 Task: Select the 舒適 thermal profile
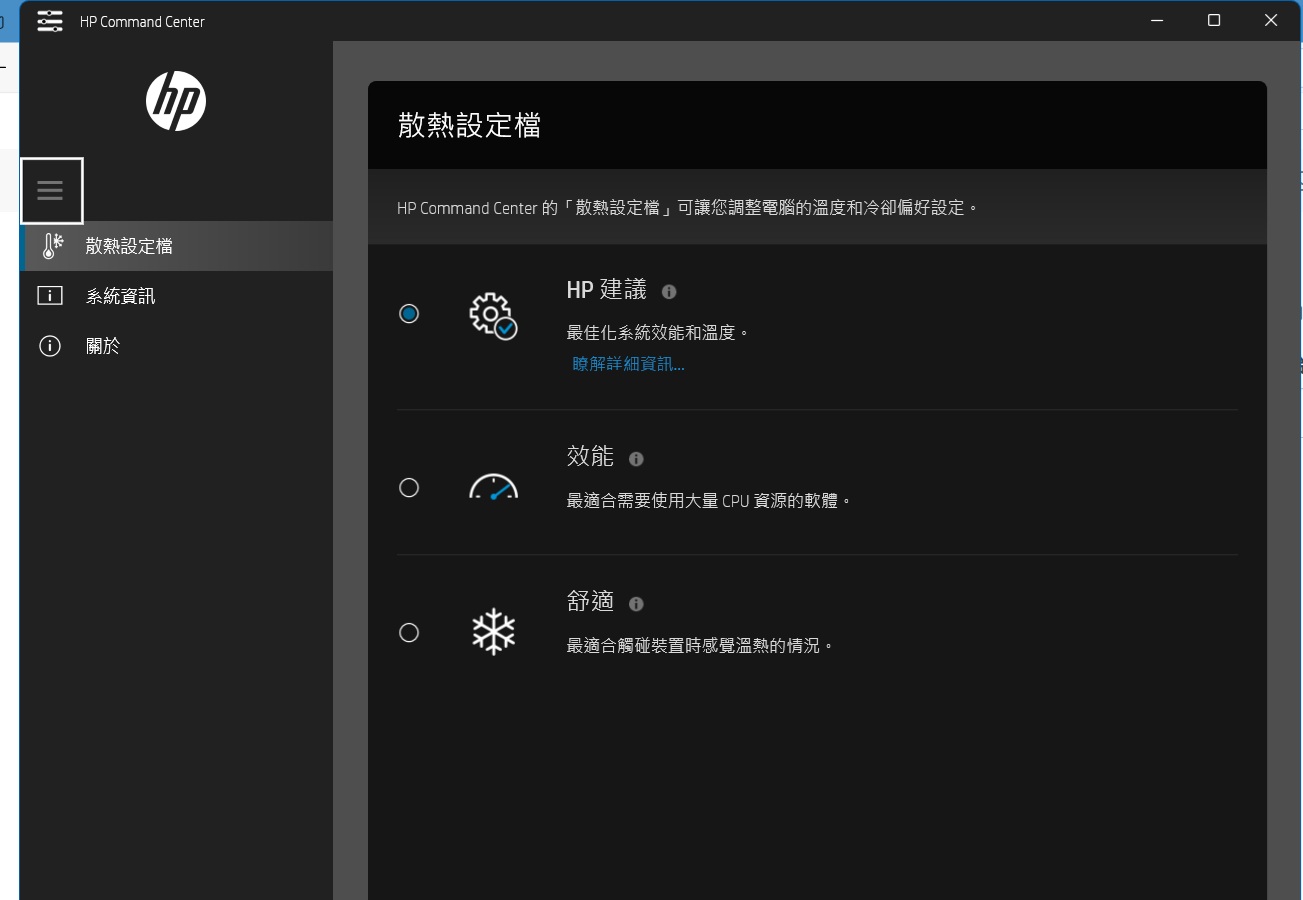click(409, 632)
